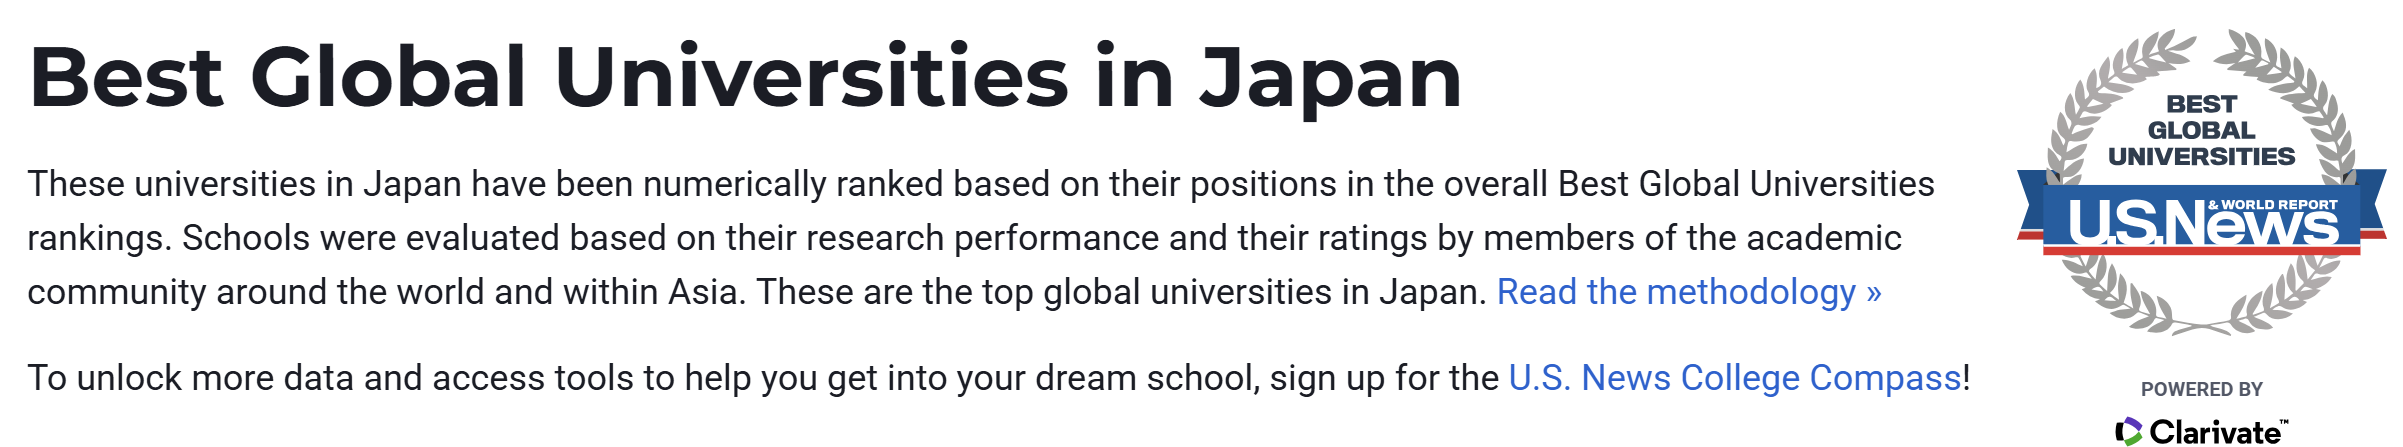Follow the U.S. News College Compass link
2403x447 pixels.
1734,378
